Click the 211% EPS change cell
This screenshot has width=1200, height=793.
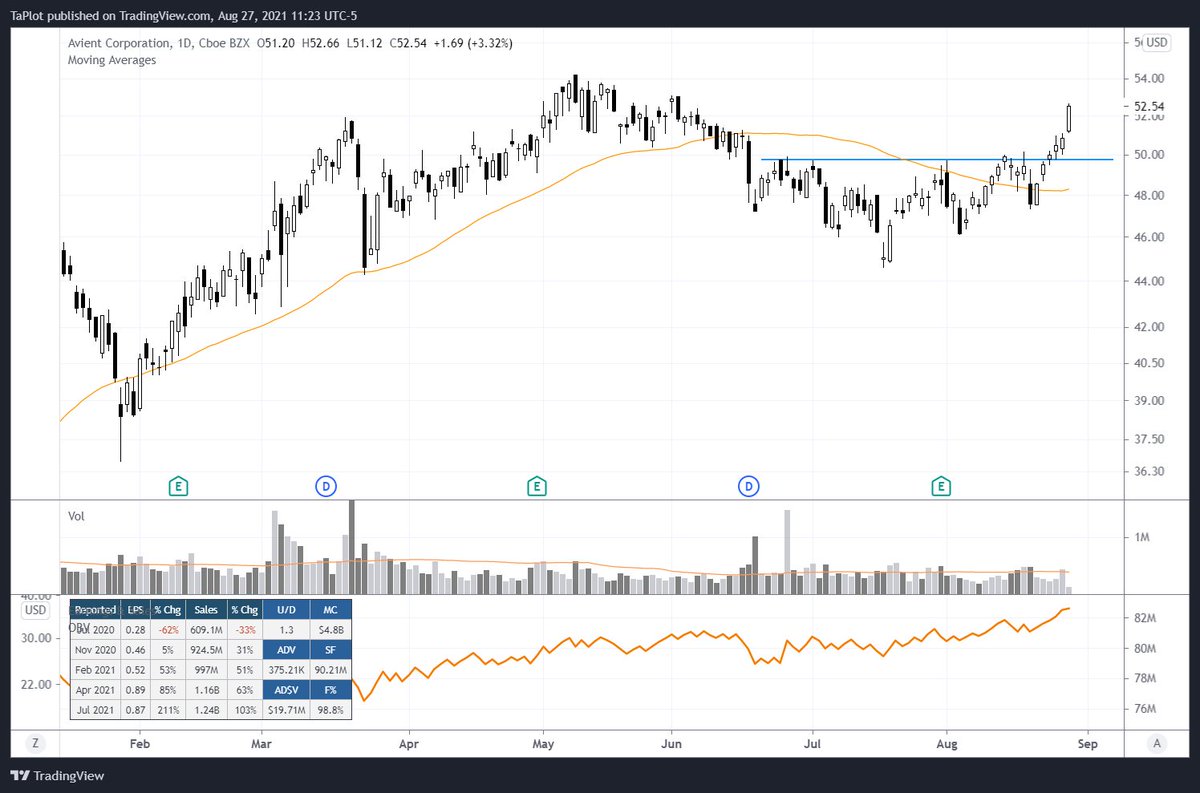click(167, 710)
